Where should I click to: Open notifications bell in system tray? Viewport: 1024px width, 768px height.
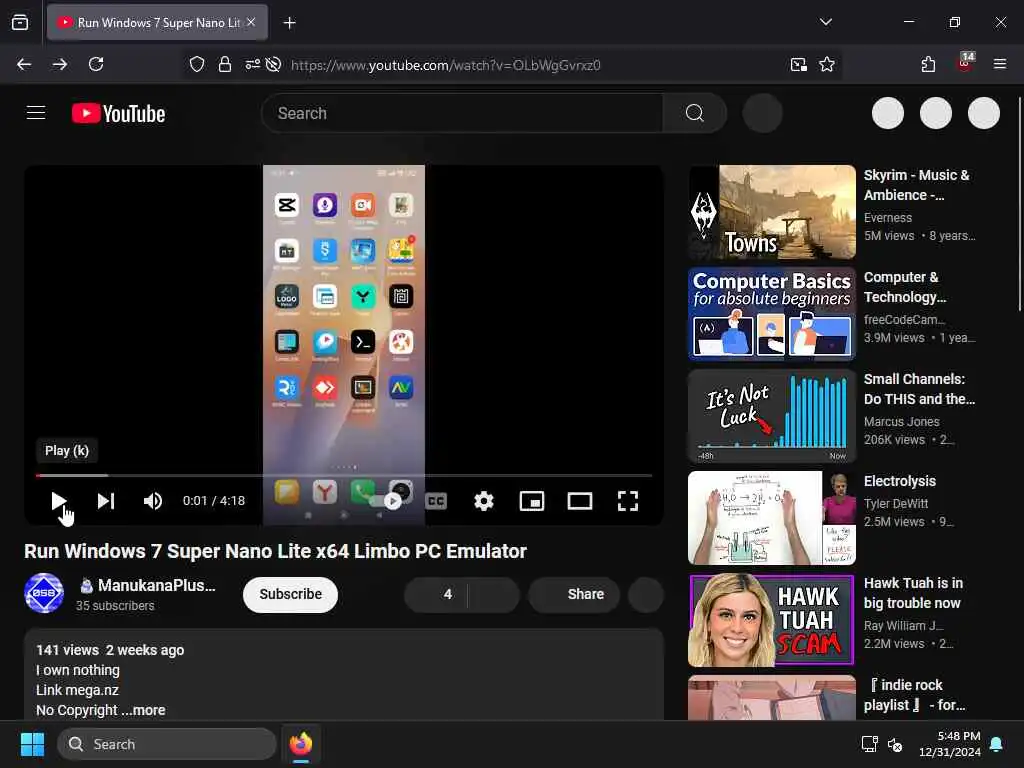coord(997,744)
